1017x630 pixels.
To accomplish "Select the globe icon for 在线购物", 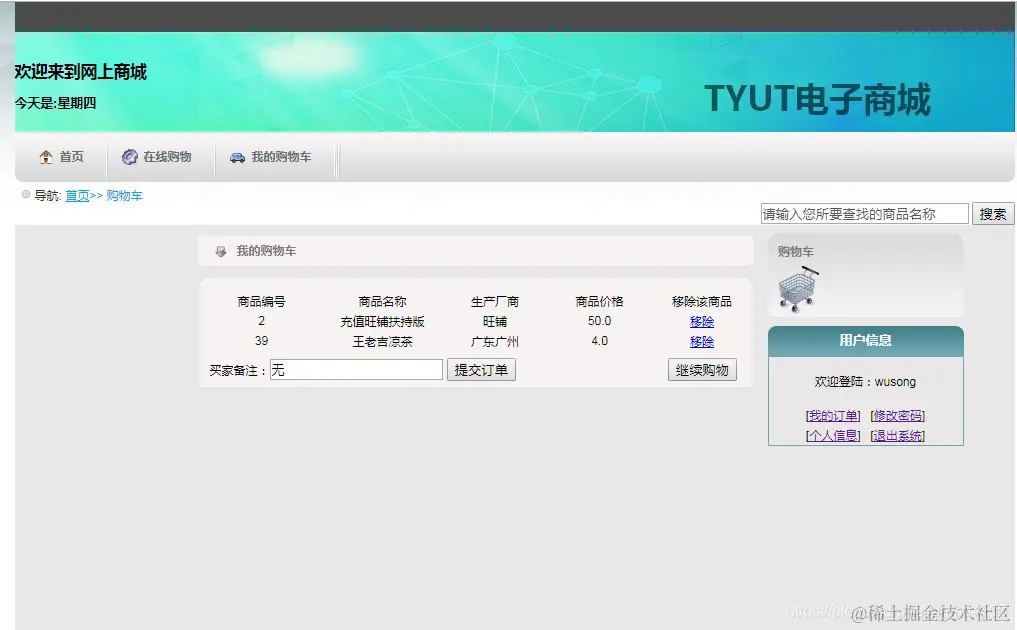I will point(129,157).
